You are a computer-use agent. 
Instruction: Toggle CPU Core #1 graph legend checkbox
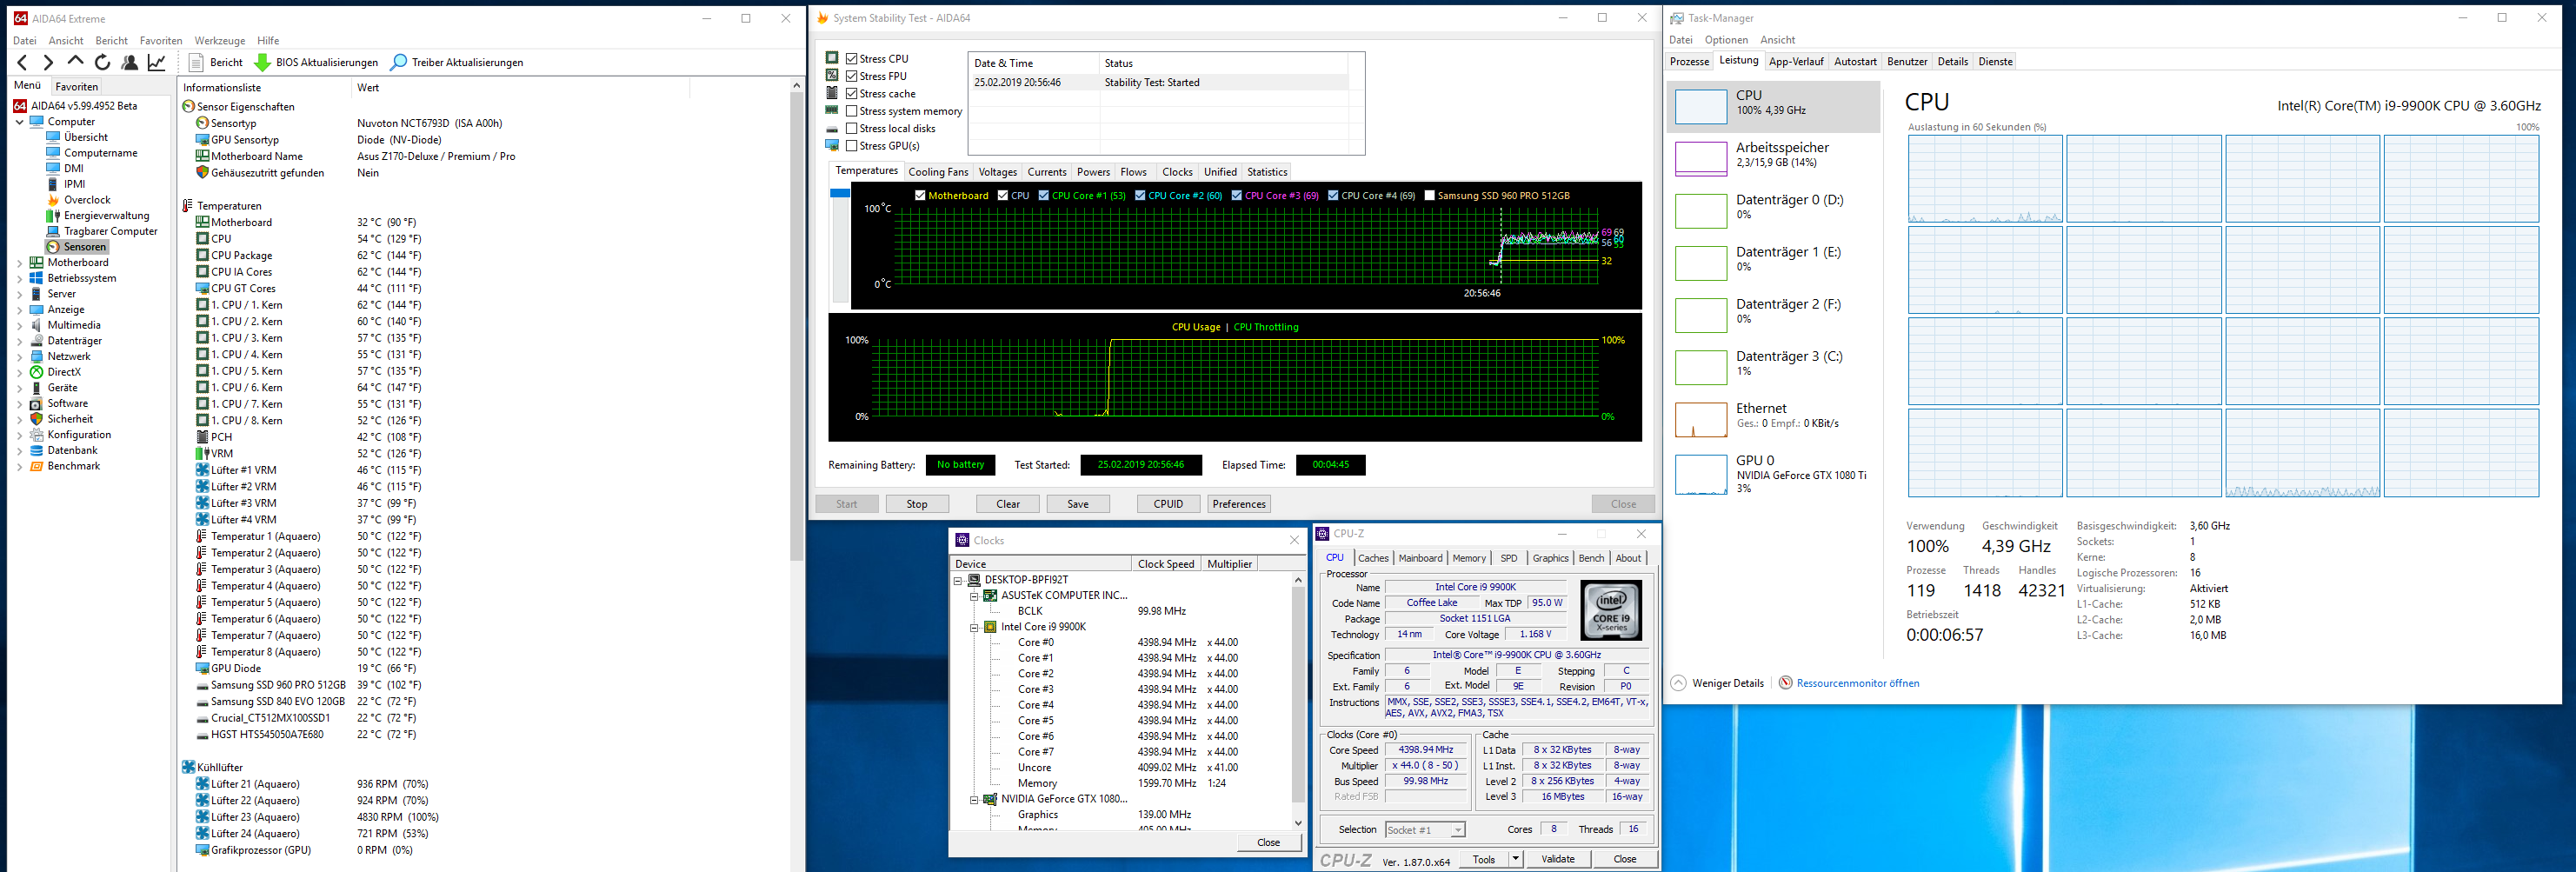coord(1044,196)
